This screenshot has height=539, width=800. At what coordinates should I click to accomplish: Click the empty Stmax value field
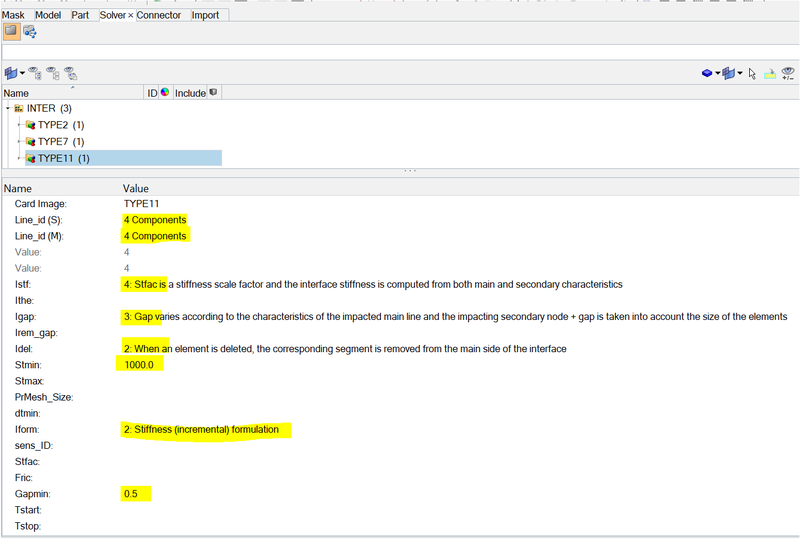459,381
